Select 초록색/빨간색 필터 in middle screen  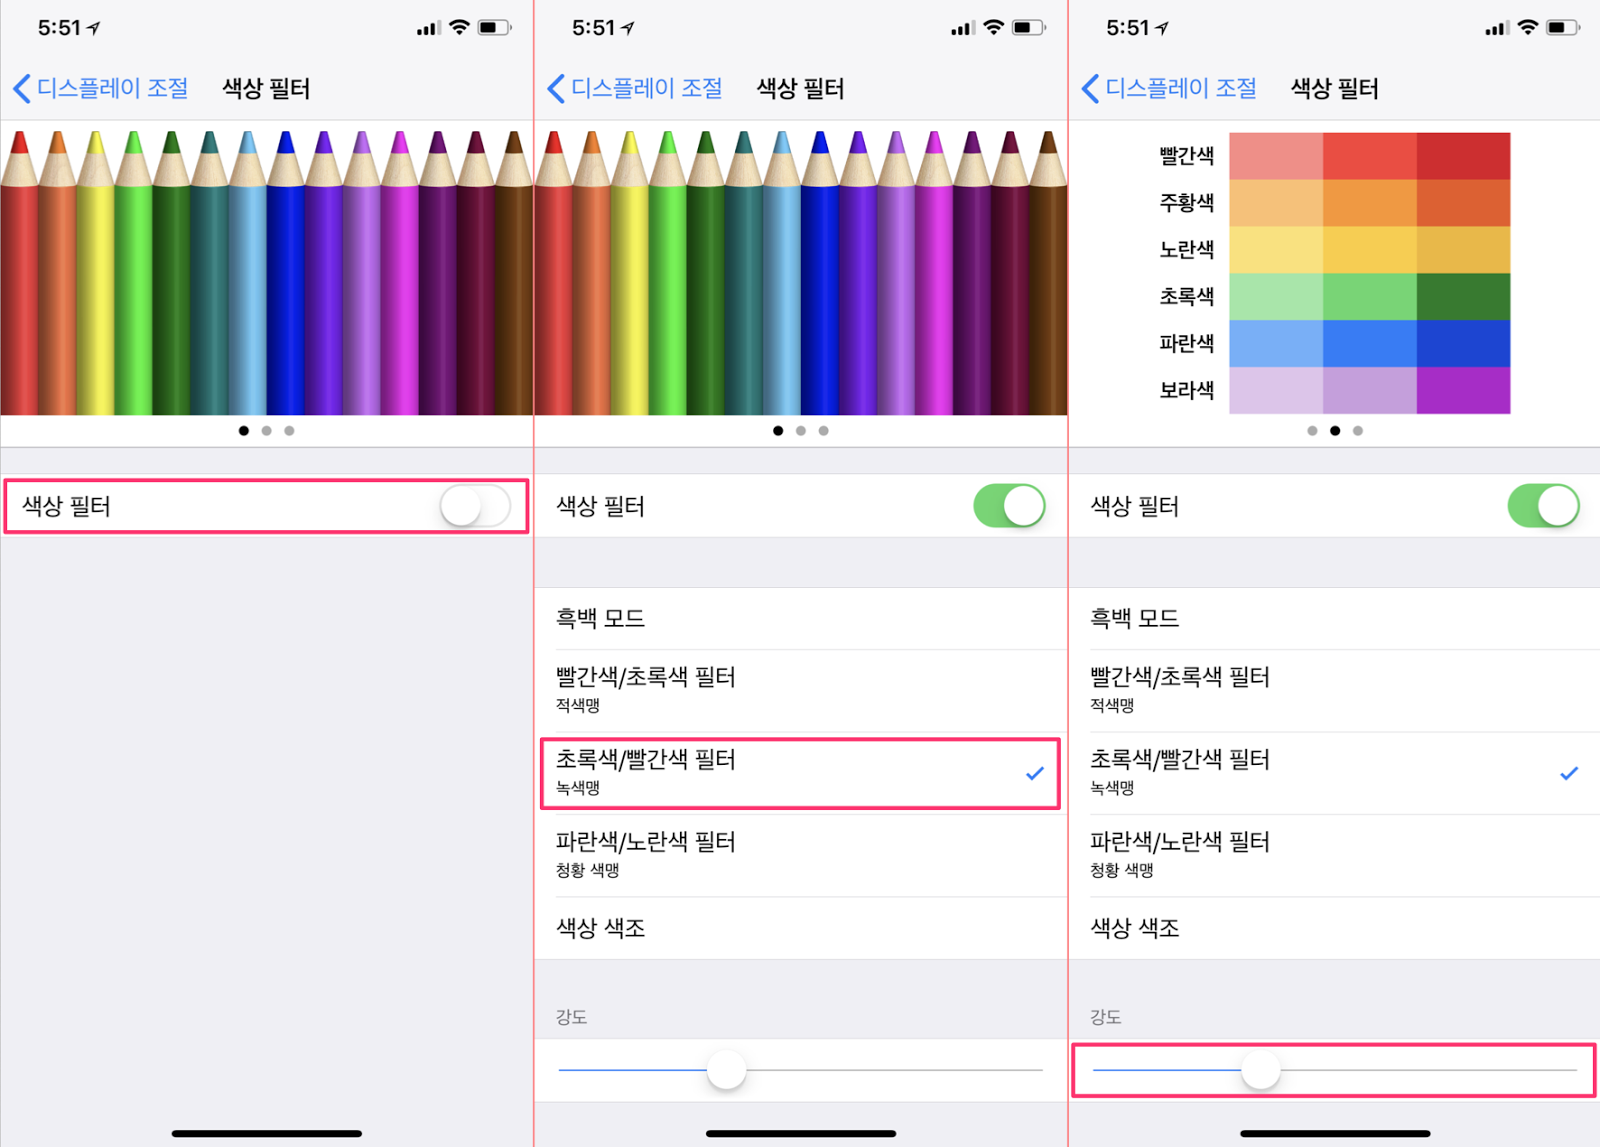point(801,773)
